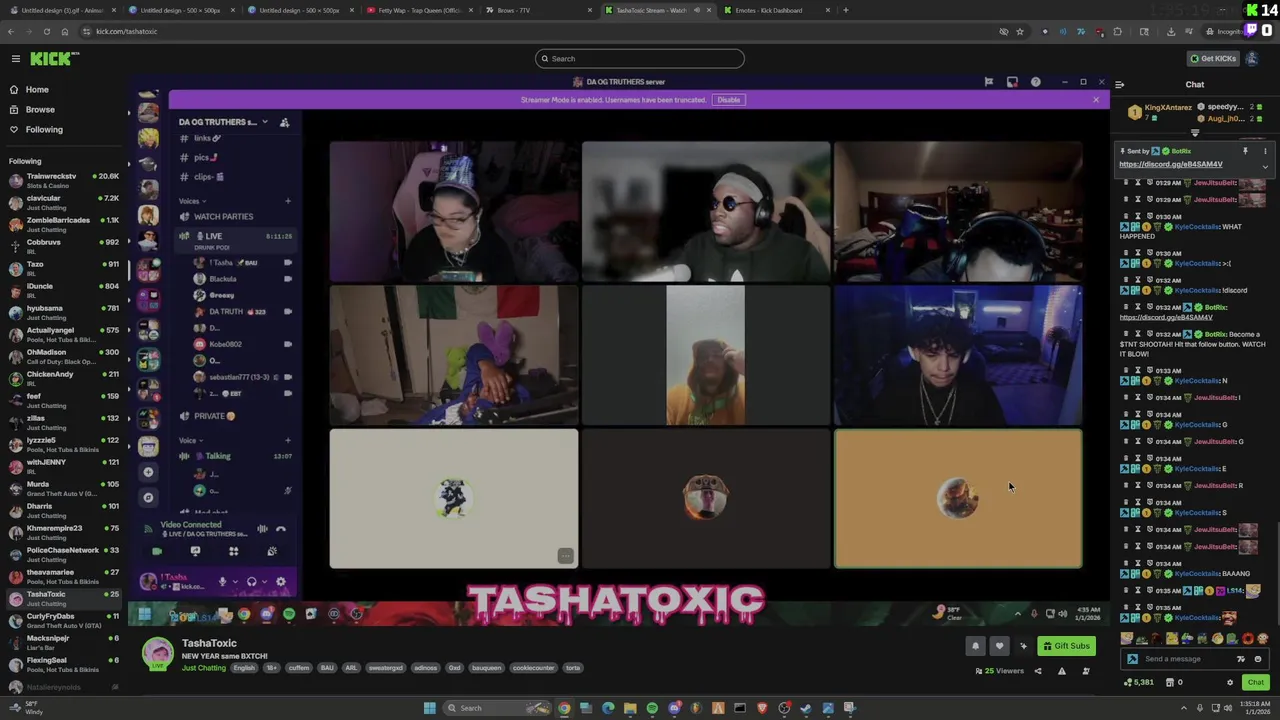The height and width of the screenshot is (720, 1280).
Task: Open the Kick sidebar hamburger menu
Action: (x=15, y=58)
